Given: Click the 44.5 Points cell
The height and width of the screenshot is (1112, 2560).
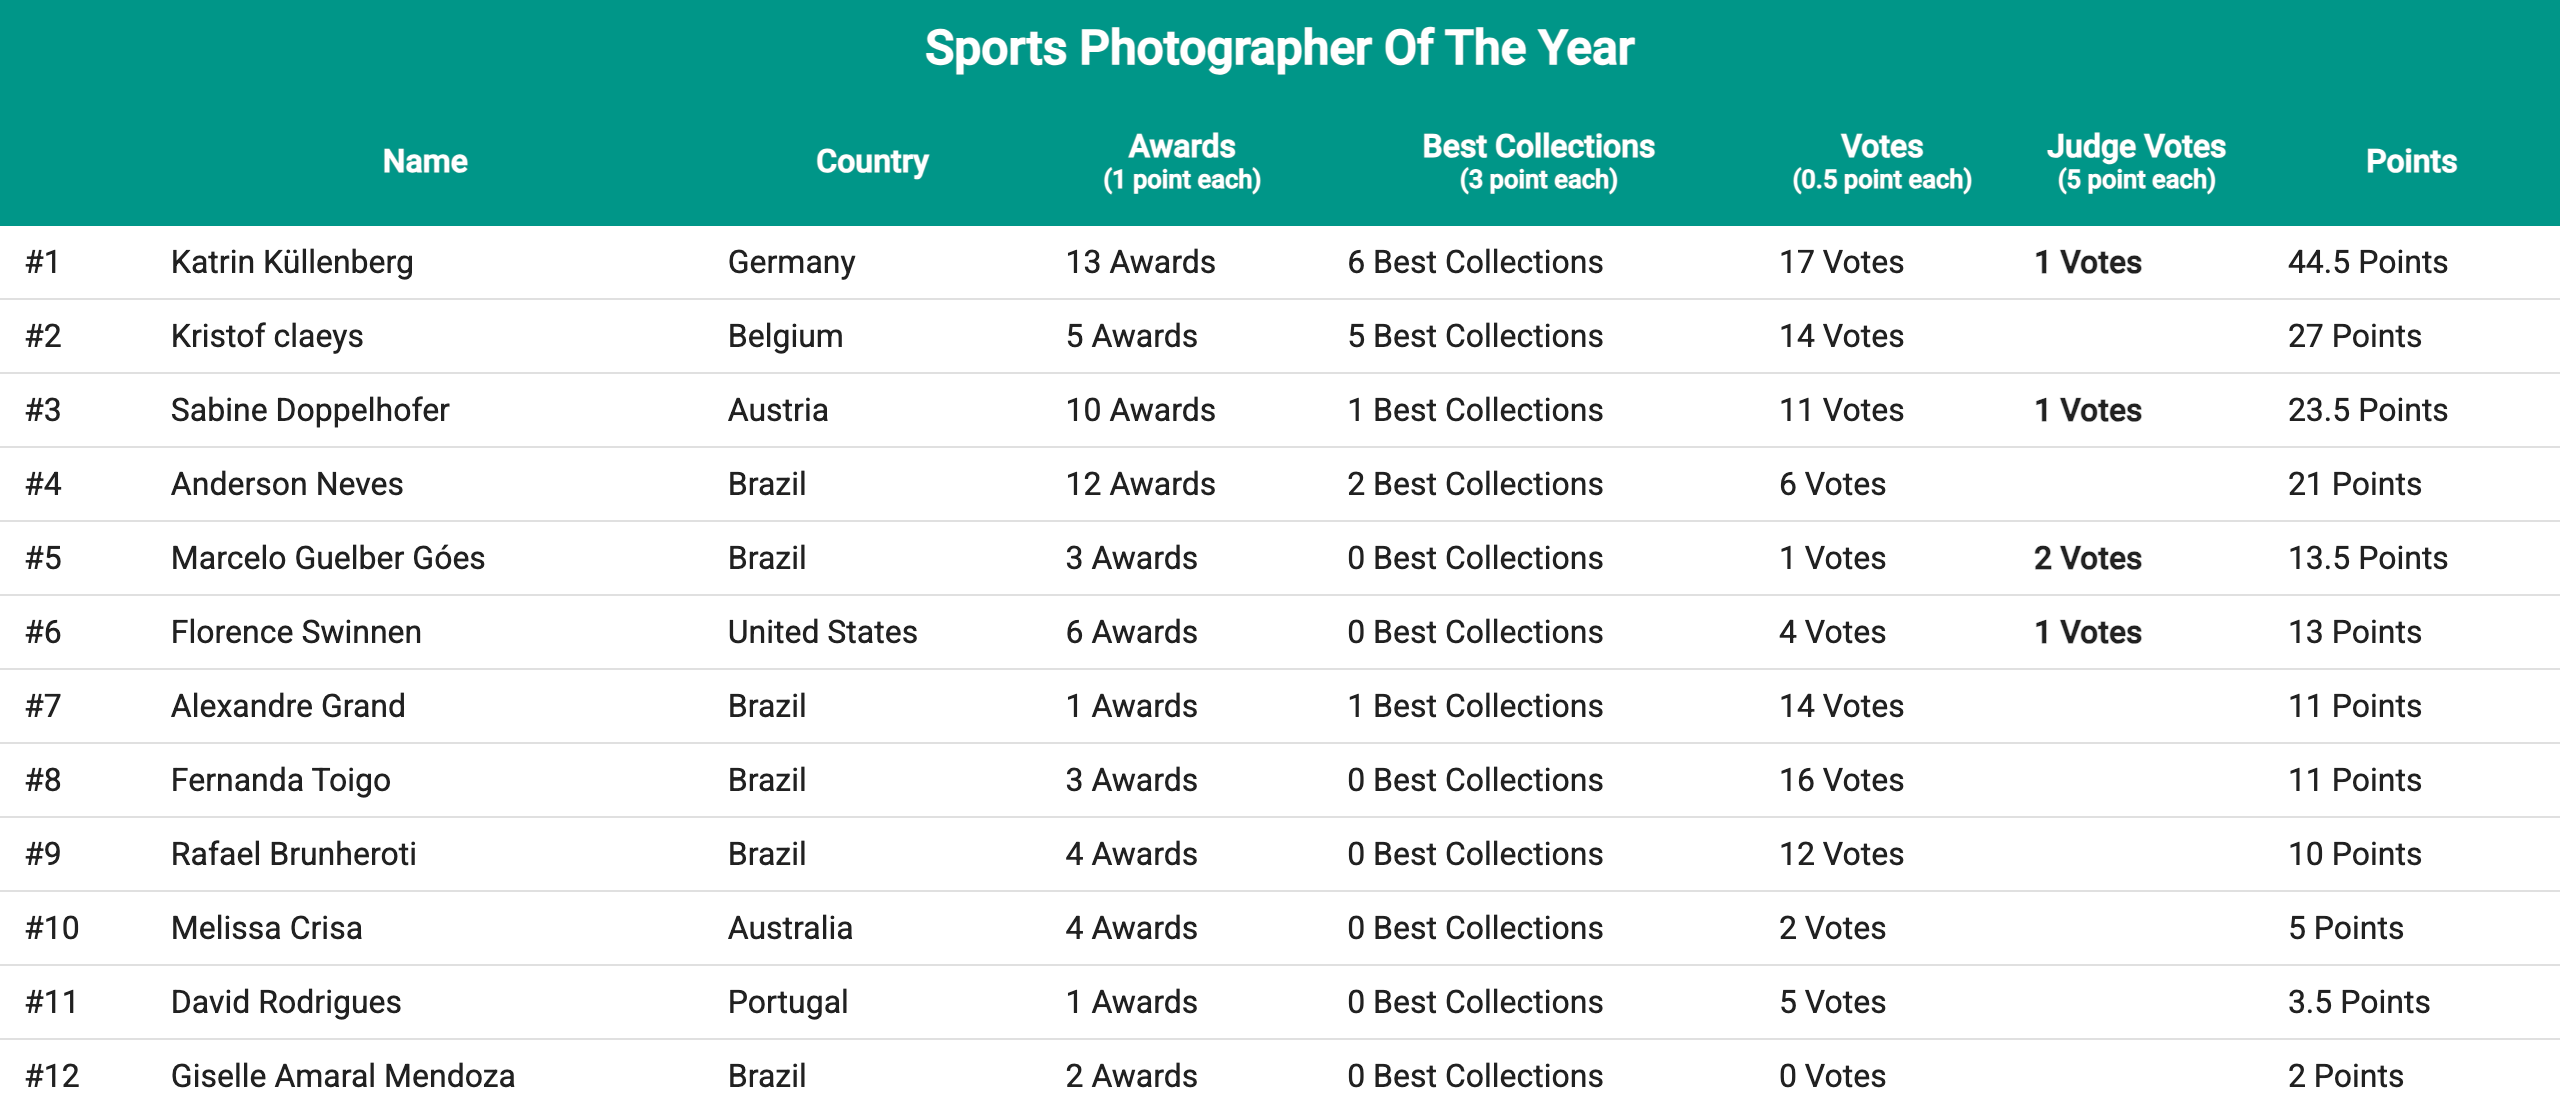Looking at the screenshot, I should click(2367, 262).
